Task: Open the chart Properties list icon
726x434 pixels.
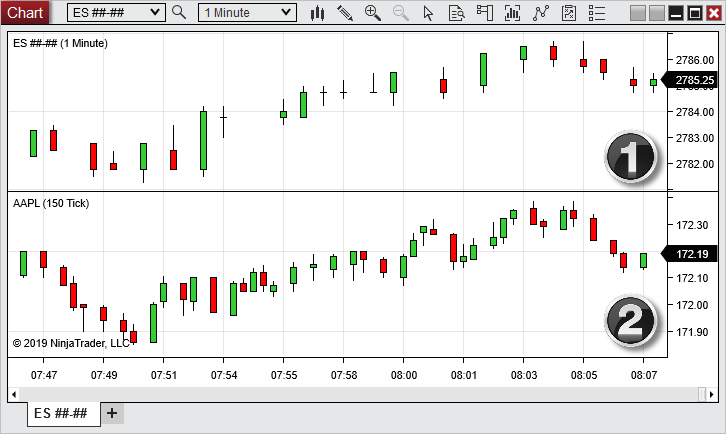Action: click(x=597, y=13)
